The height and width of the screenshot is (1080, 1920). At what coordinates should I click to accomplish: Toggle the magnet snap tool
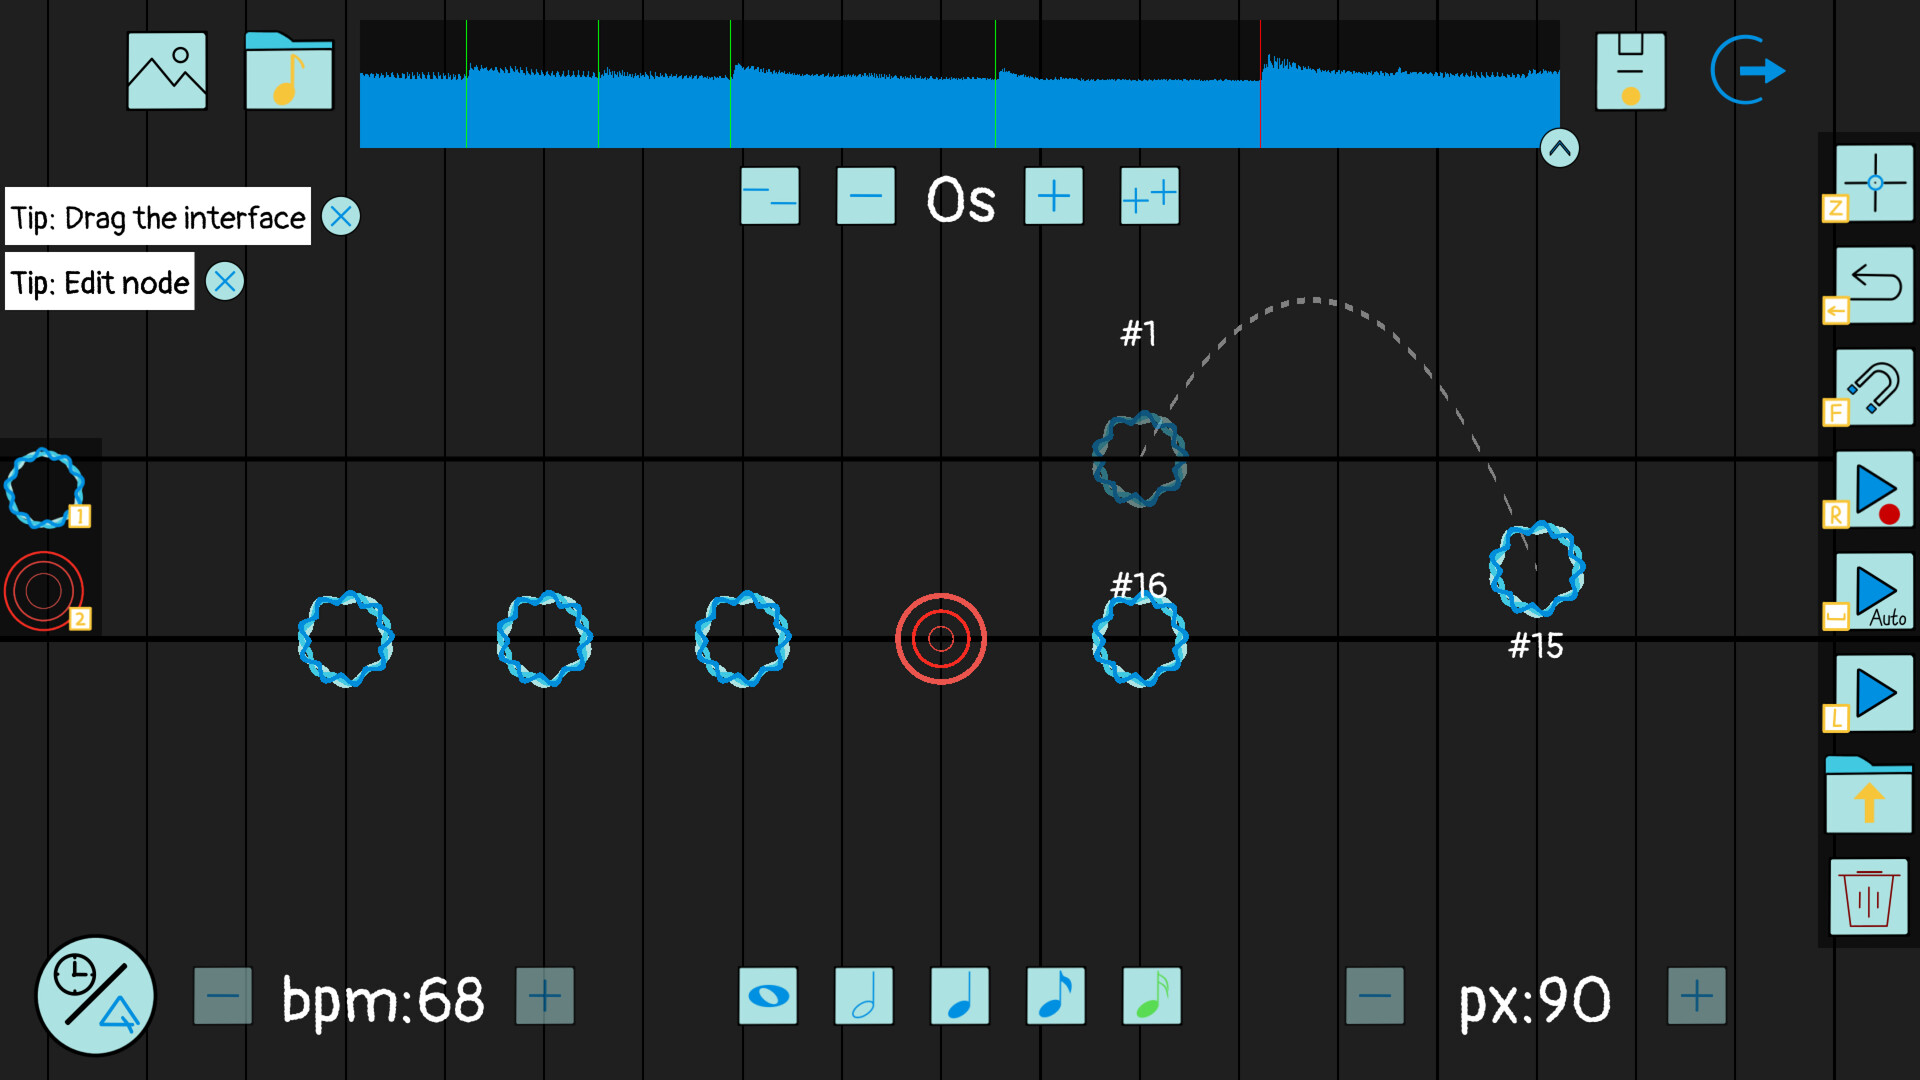1874,387
